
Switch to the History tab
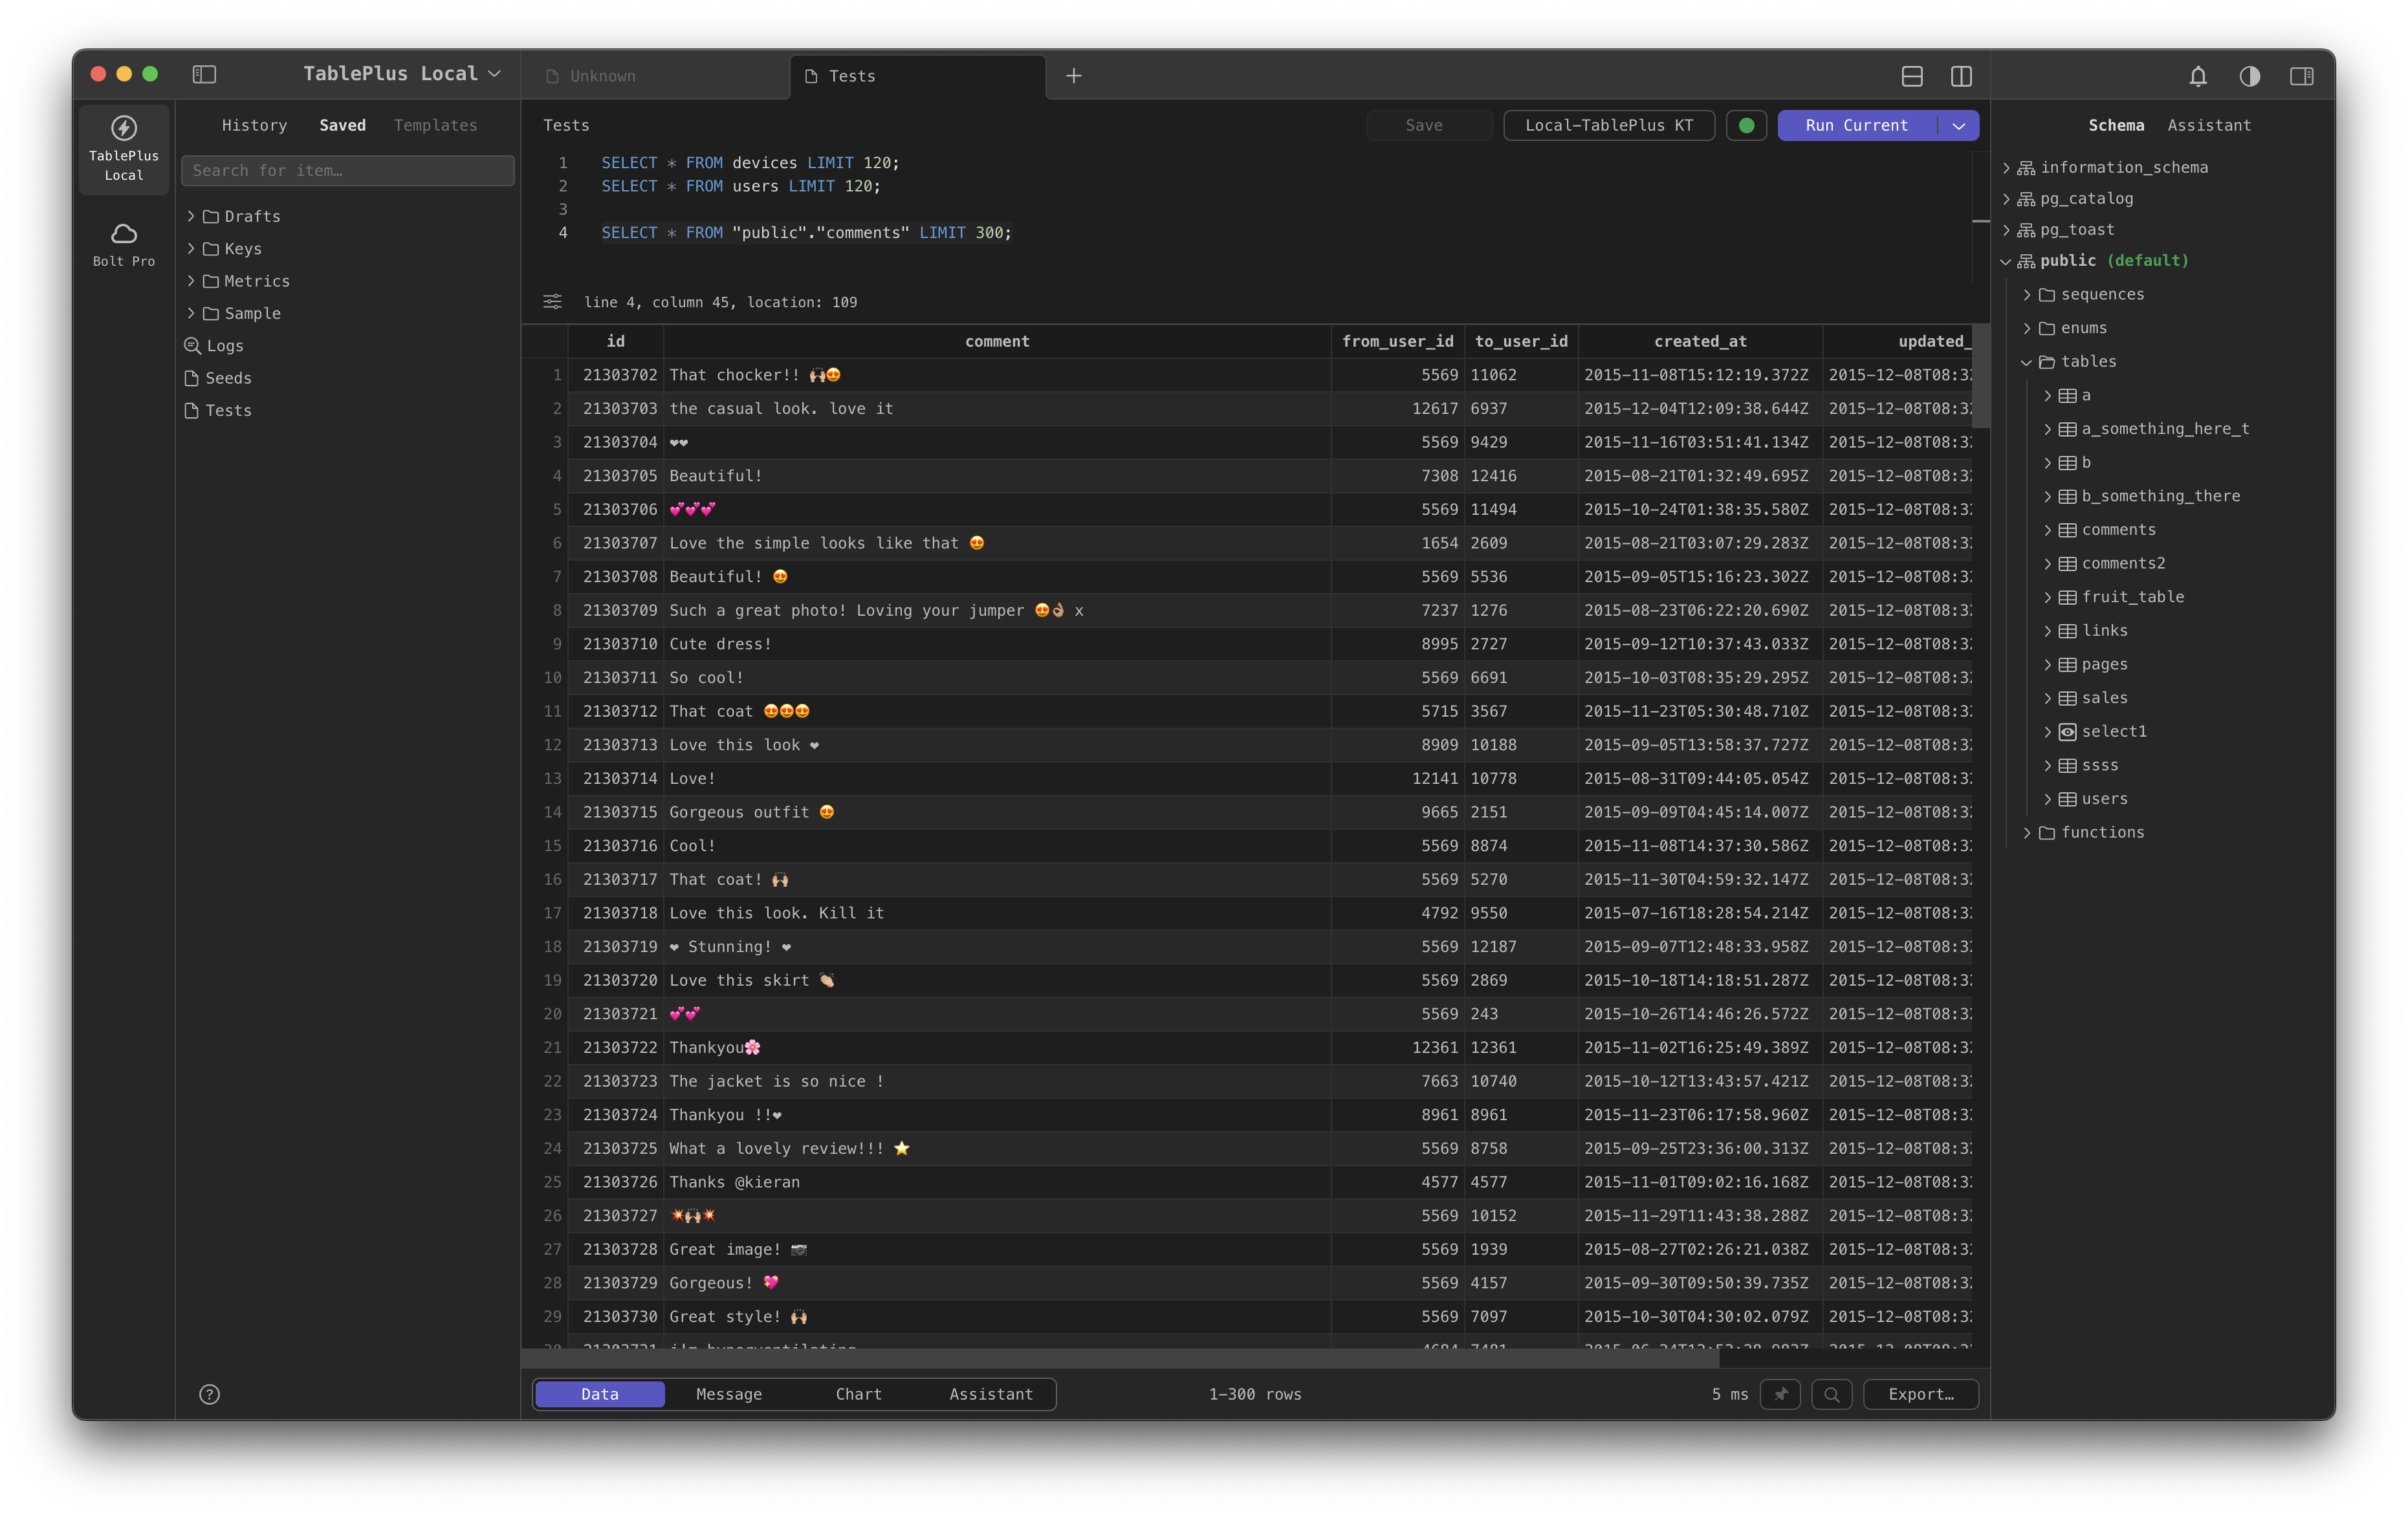254,125
